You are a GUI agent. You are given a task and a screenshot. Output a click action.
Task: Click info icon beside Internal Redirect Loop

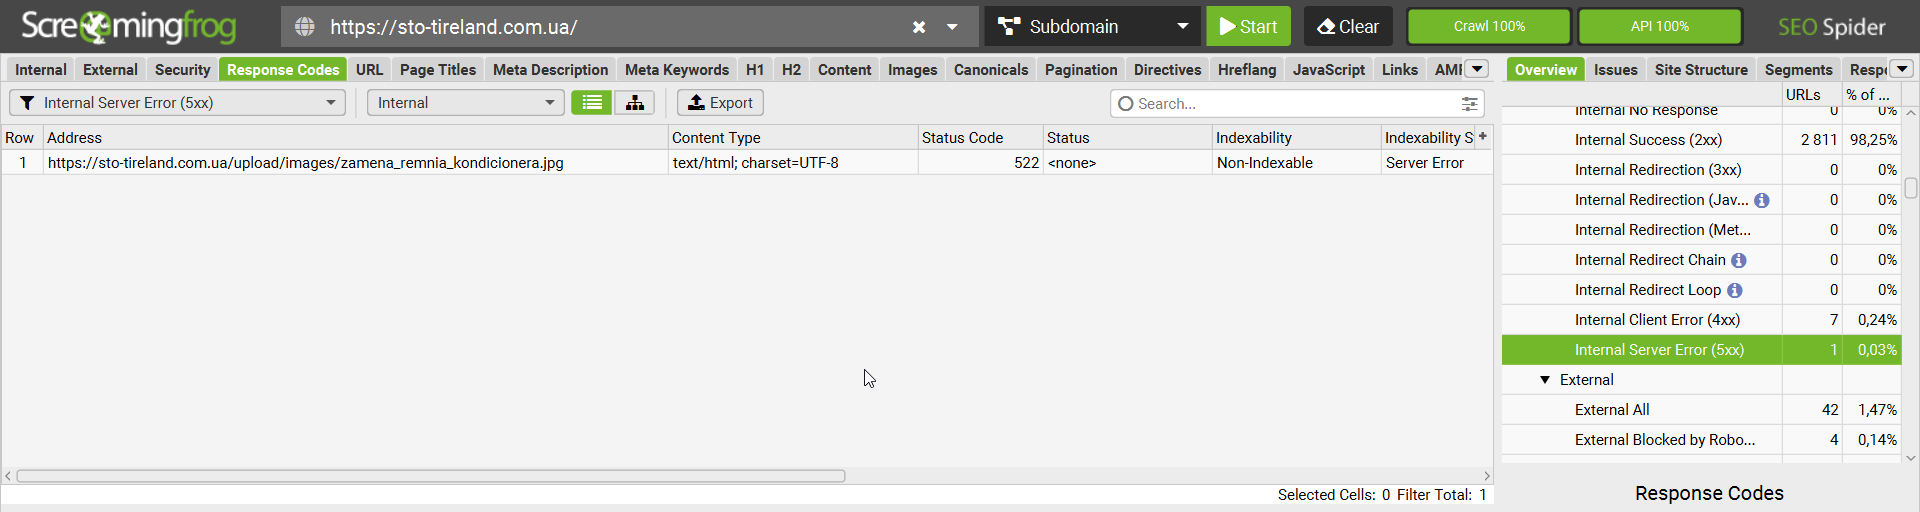[x=1735, y=290]
